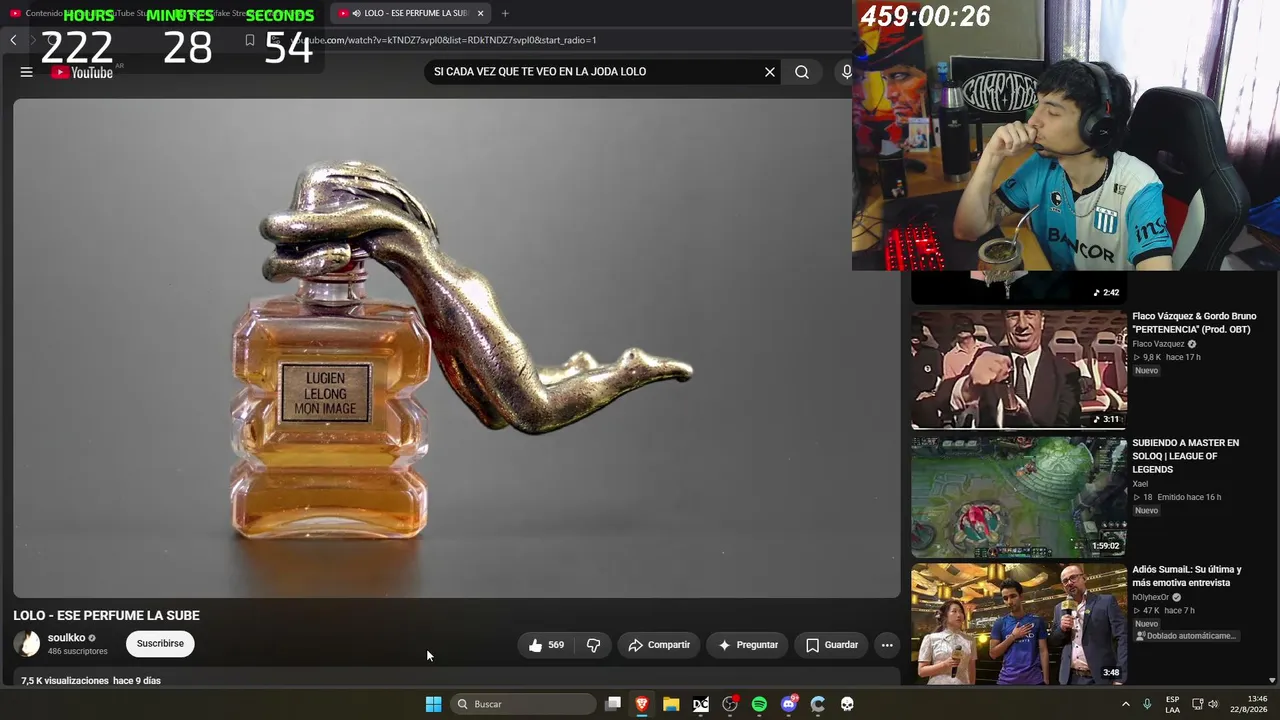This screenshot has height=720, width=1280.
Task: Visit the hOlyhexOr channel name
Action: pos(1150,597)
